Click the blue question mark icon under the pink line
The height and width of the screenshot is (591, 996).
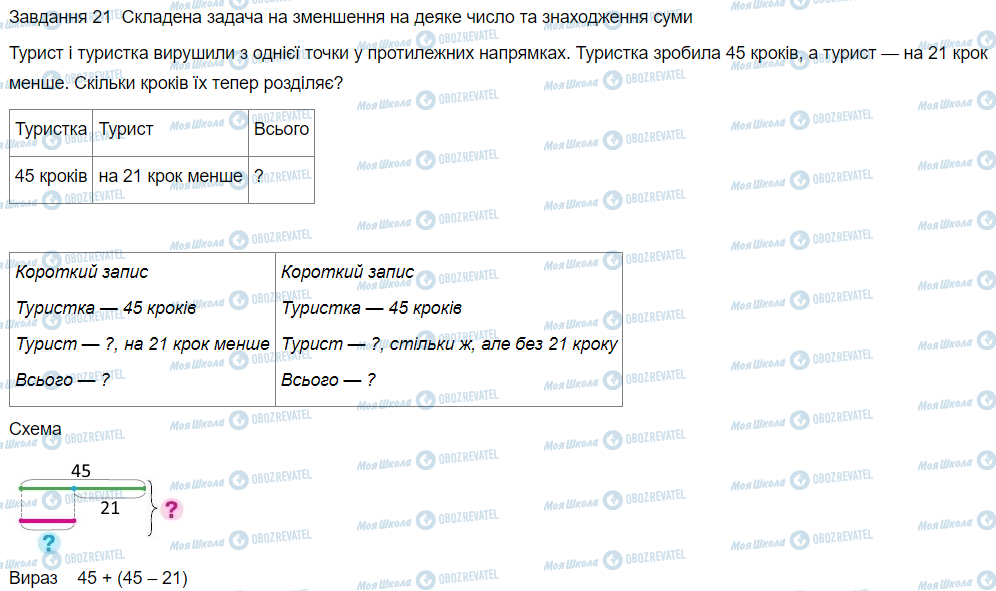pyautogui.click(x=48, y=543)
